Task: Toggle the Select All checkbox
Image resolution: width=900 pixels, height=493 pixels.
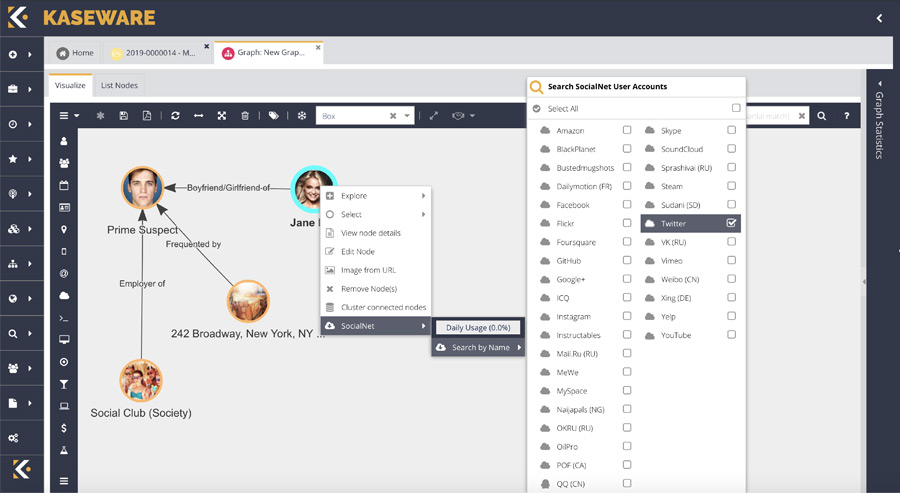Action: (x=736, y=108)
